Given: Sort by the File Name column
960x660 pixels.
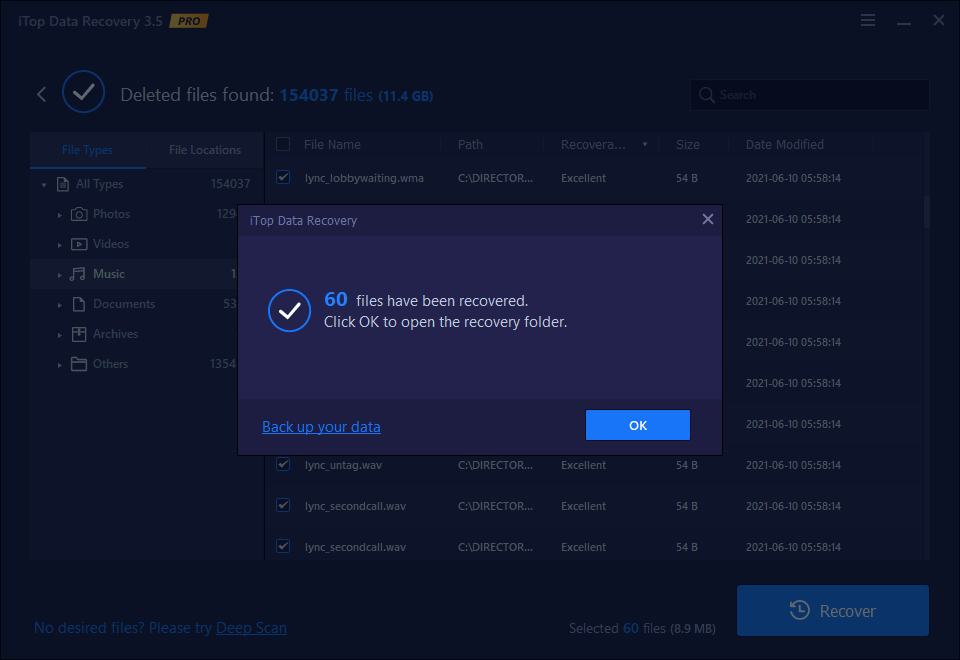Looking at the screenshot, I should click(x=332, y=144).
